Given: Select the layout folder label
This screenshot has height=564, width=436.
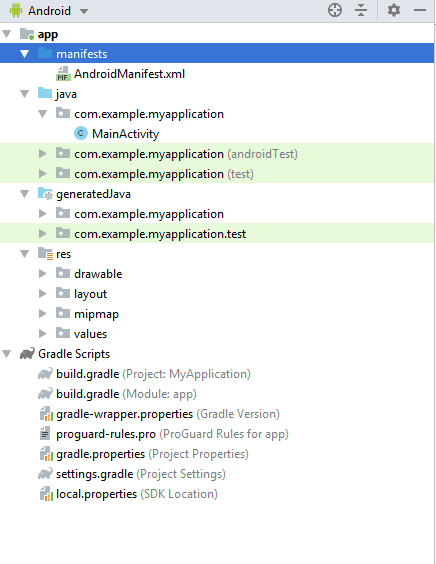Looking at the screenshot, I should (91, 295).
